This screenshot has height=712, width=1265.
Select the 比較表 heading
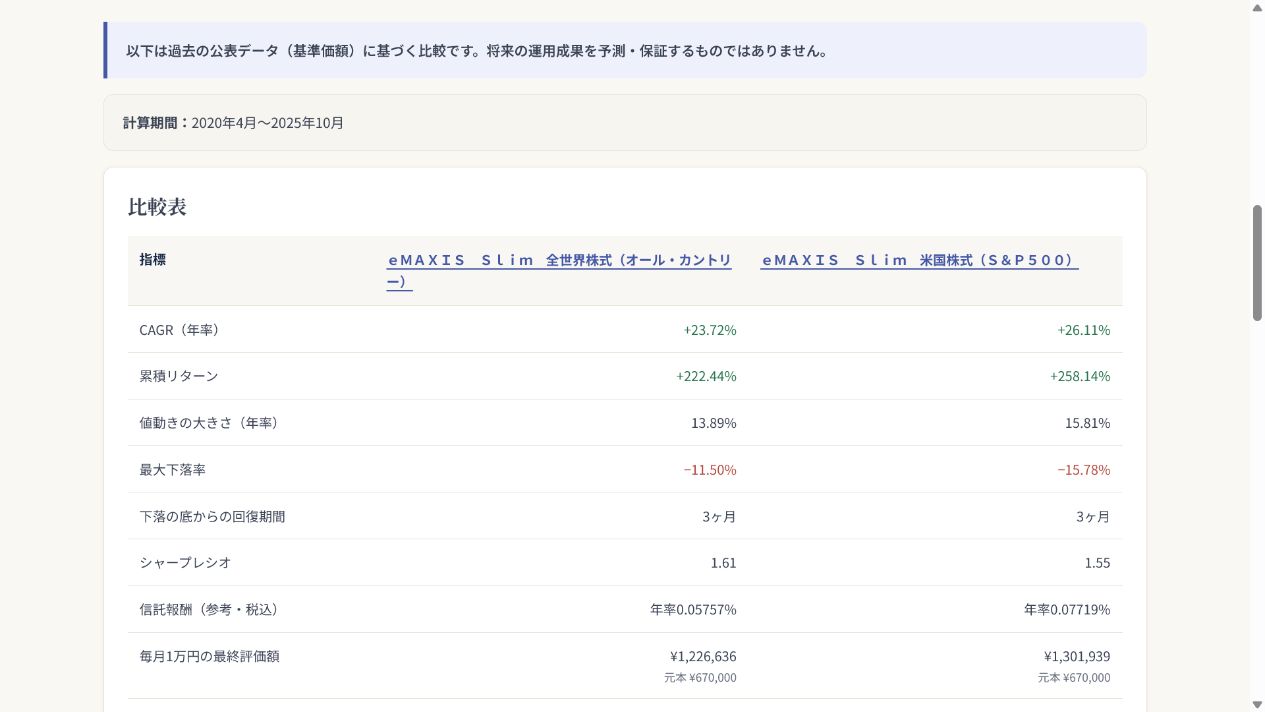point(157,207)
